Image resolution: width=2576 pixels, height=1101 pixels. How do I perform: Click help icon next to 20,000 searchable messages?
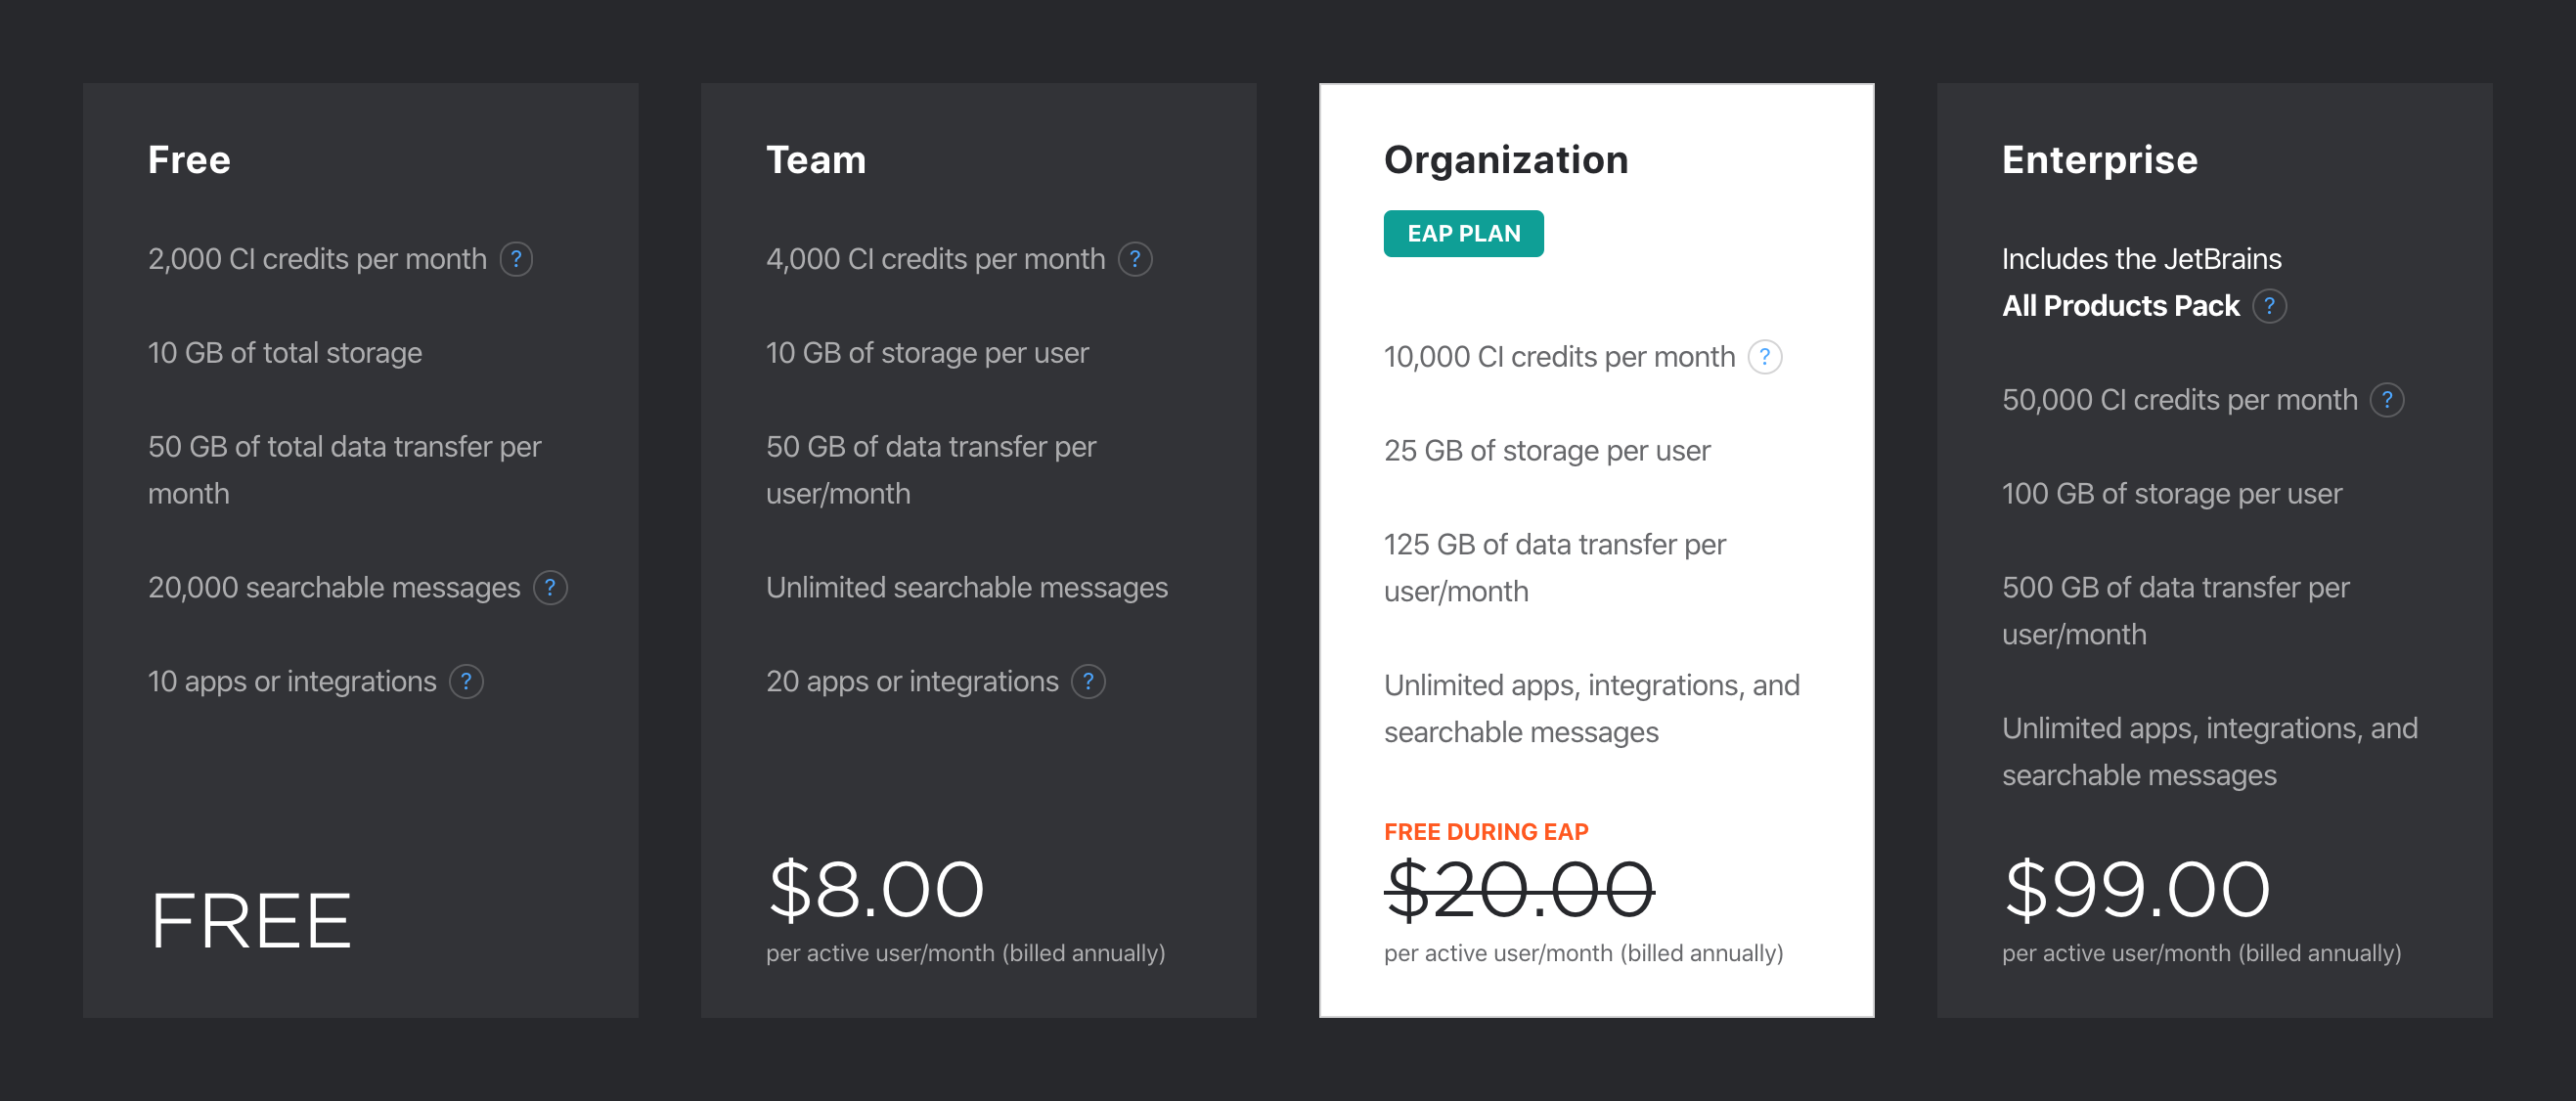550,587
